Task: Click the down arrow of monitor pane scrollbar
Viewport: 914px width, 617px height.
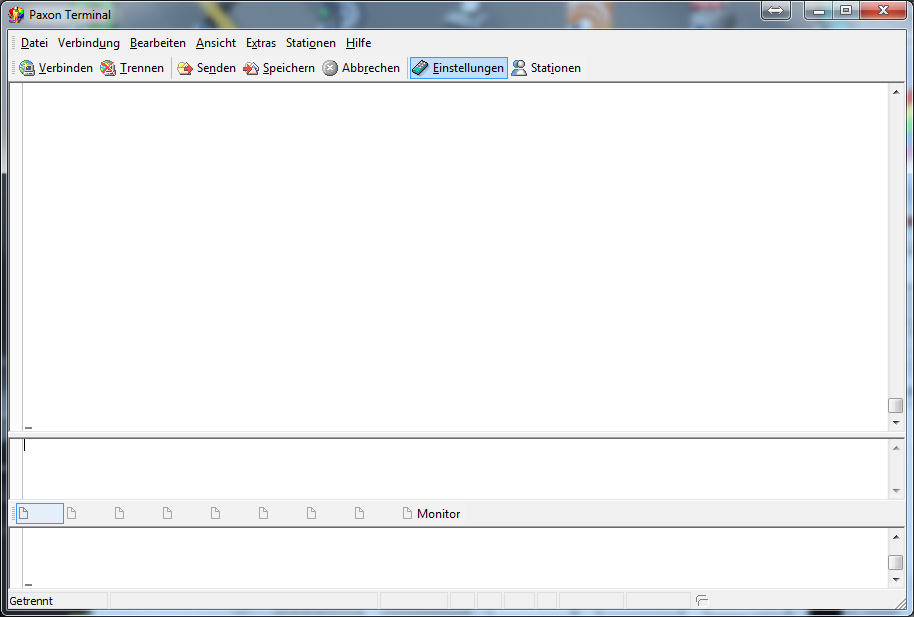Action: click(x=896, y=580)
